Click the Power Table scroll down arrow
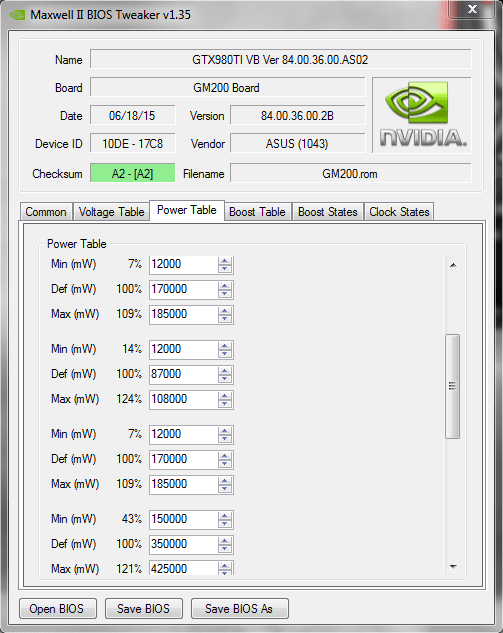503x633 pixels. pyautogui.click(x=453, y=567)
